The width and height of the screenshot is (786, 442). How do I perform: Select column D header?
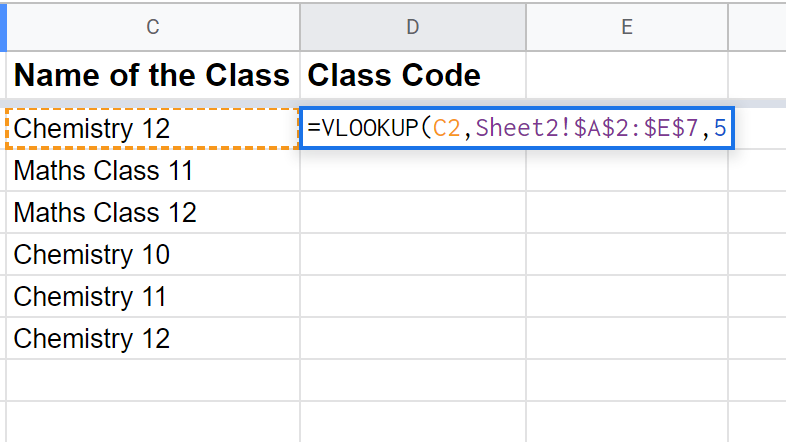(x=413, y=27)
